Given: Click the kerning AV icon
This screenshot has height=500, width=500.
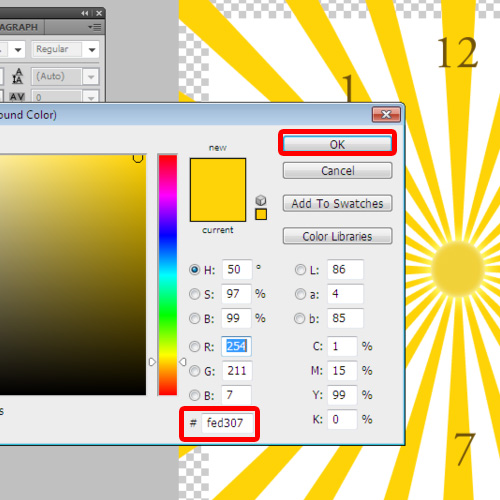Looking at the screenshot, I should point(17,97).
